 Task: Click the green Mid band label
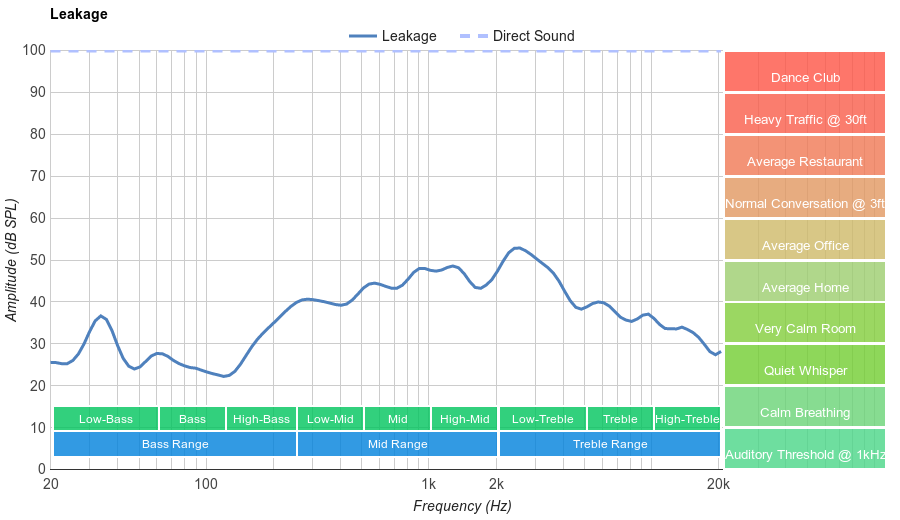(x=397, y=419)
